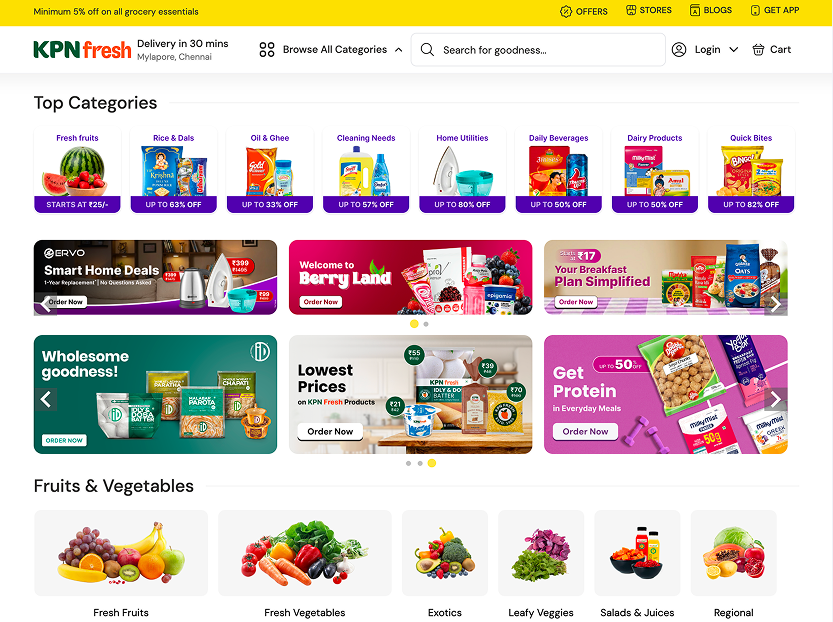Click the user profile icon beside Login

tap(679, 50)
